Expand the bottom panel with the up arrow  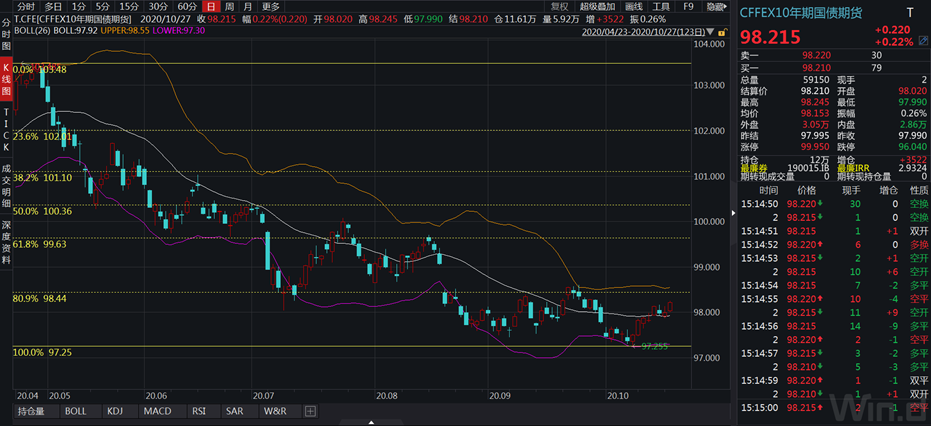tap(372, 422)
